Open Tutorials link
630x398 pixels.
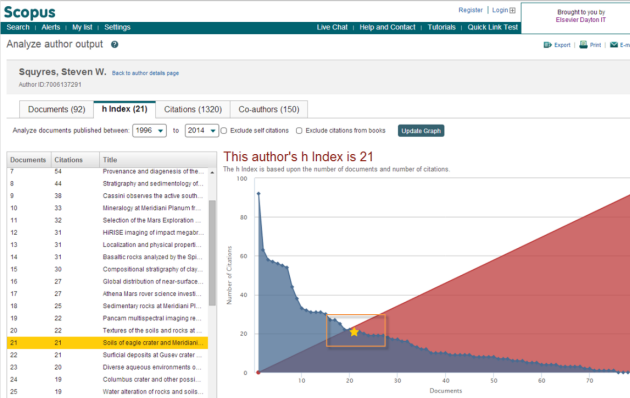(x=442, y=27)
